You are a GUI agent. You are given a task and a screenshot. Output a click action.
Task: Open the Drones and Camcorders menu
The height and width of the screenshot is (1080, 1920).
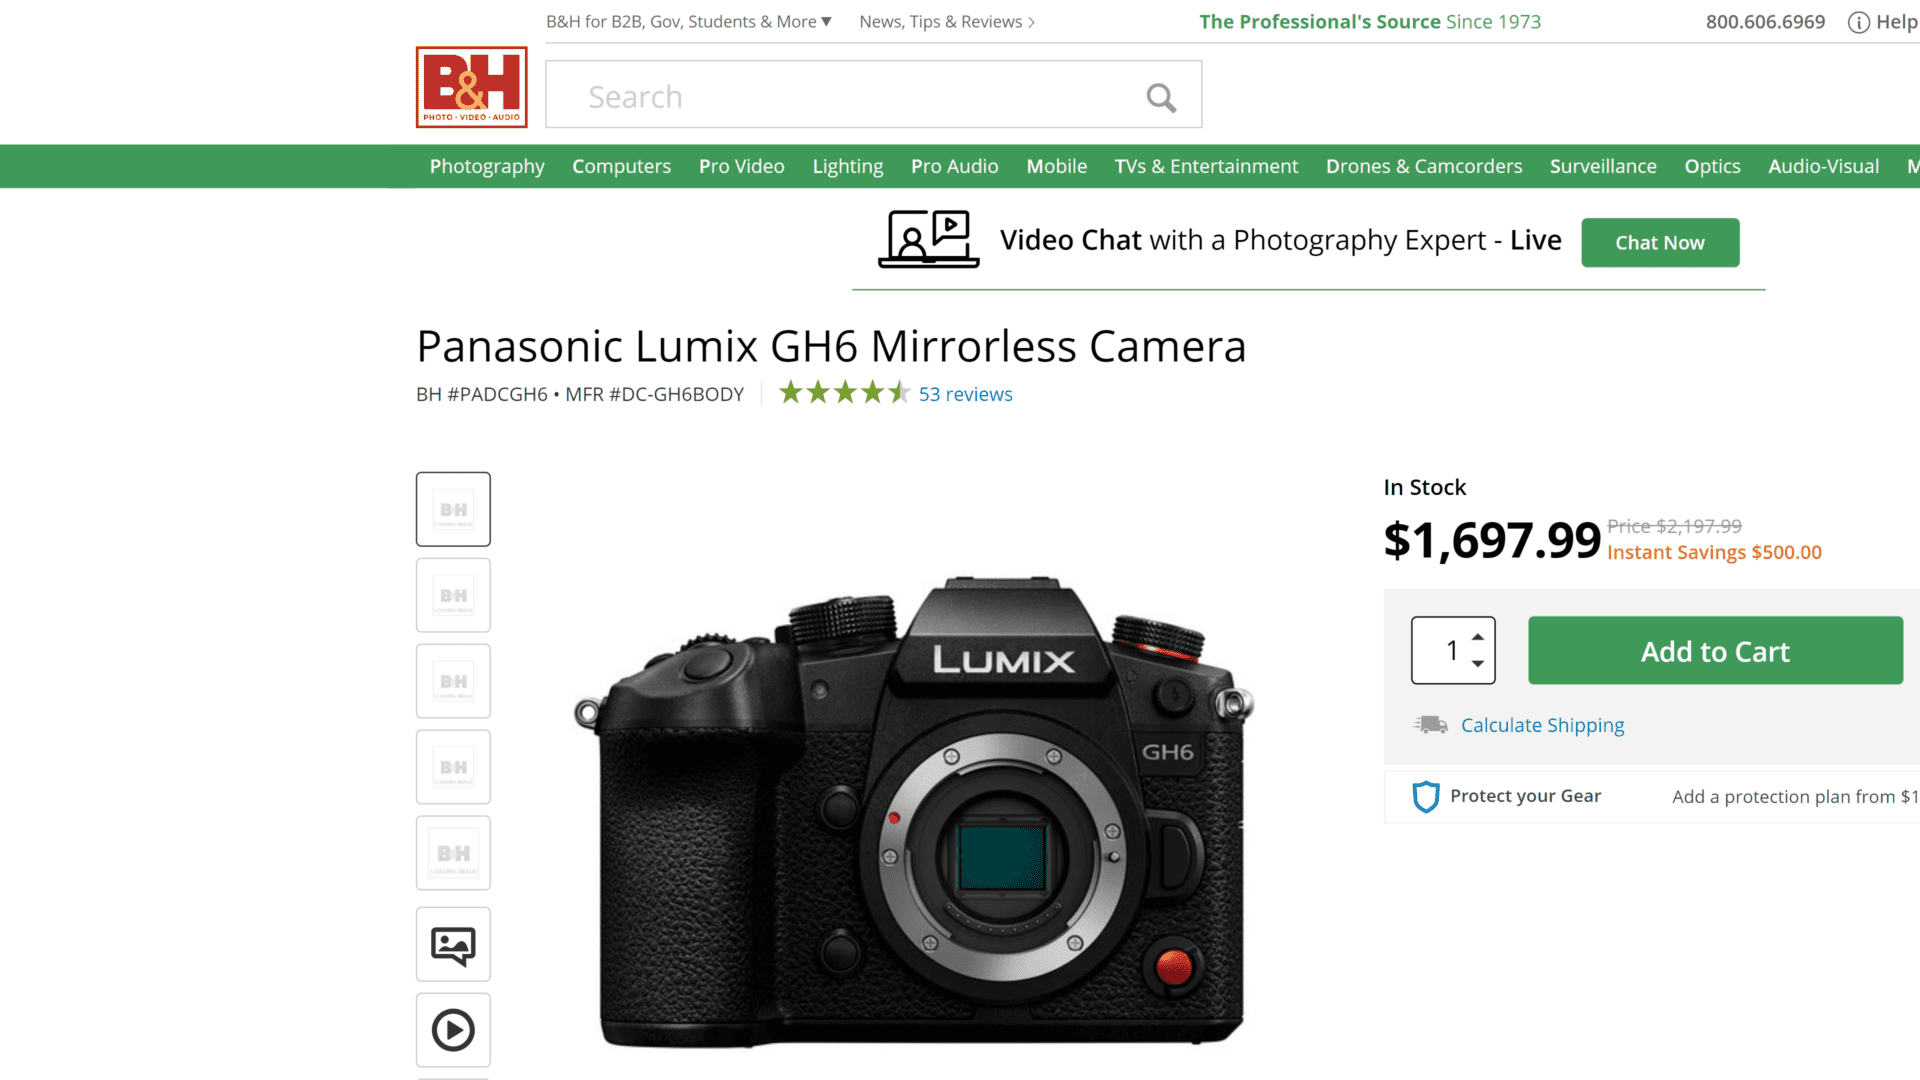pyautogui.click(x=1424, y=166)
